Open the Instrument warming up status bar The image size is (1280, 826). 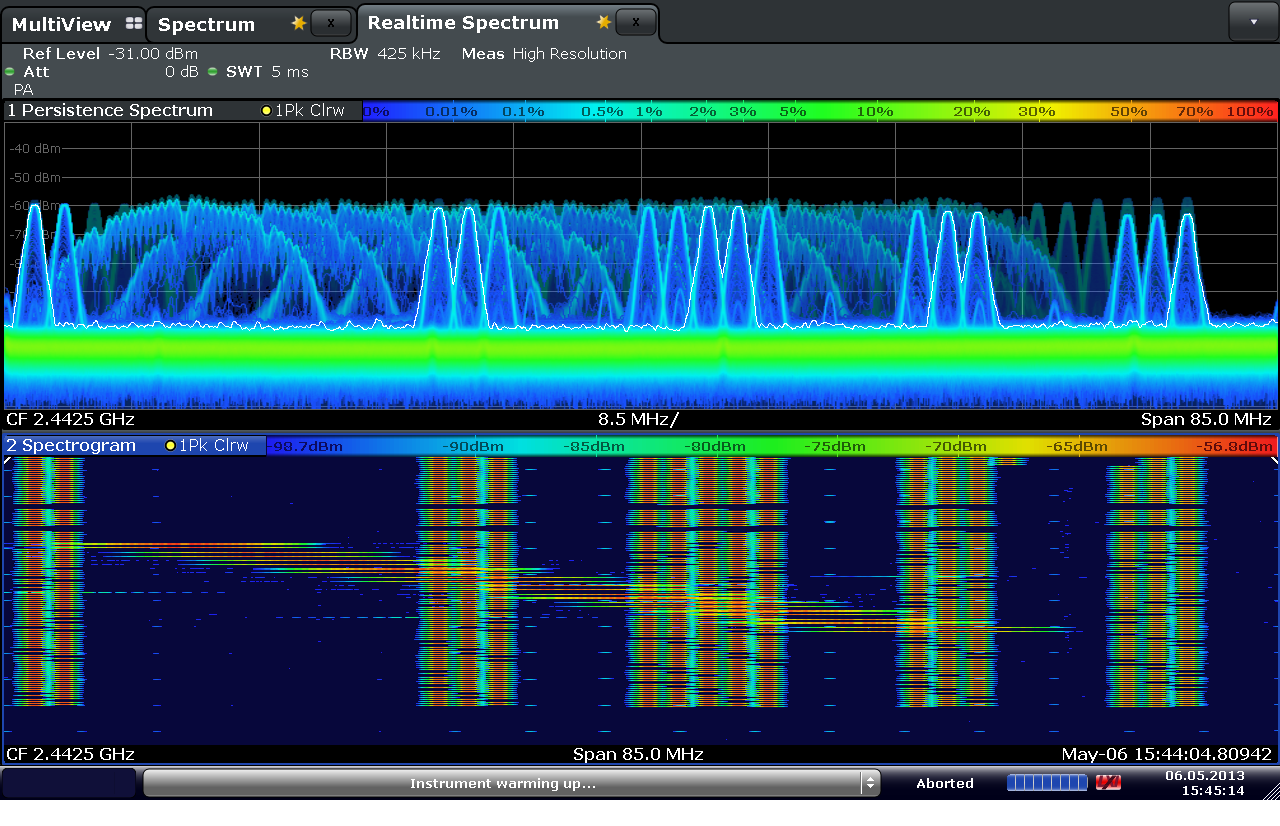(x=503, y=783)
